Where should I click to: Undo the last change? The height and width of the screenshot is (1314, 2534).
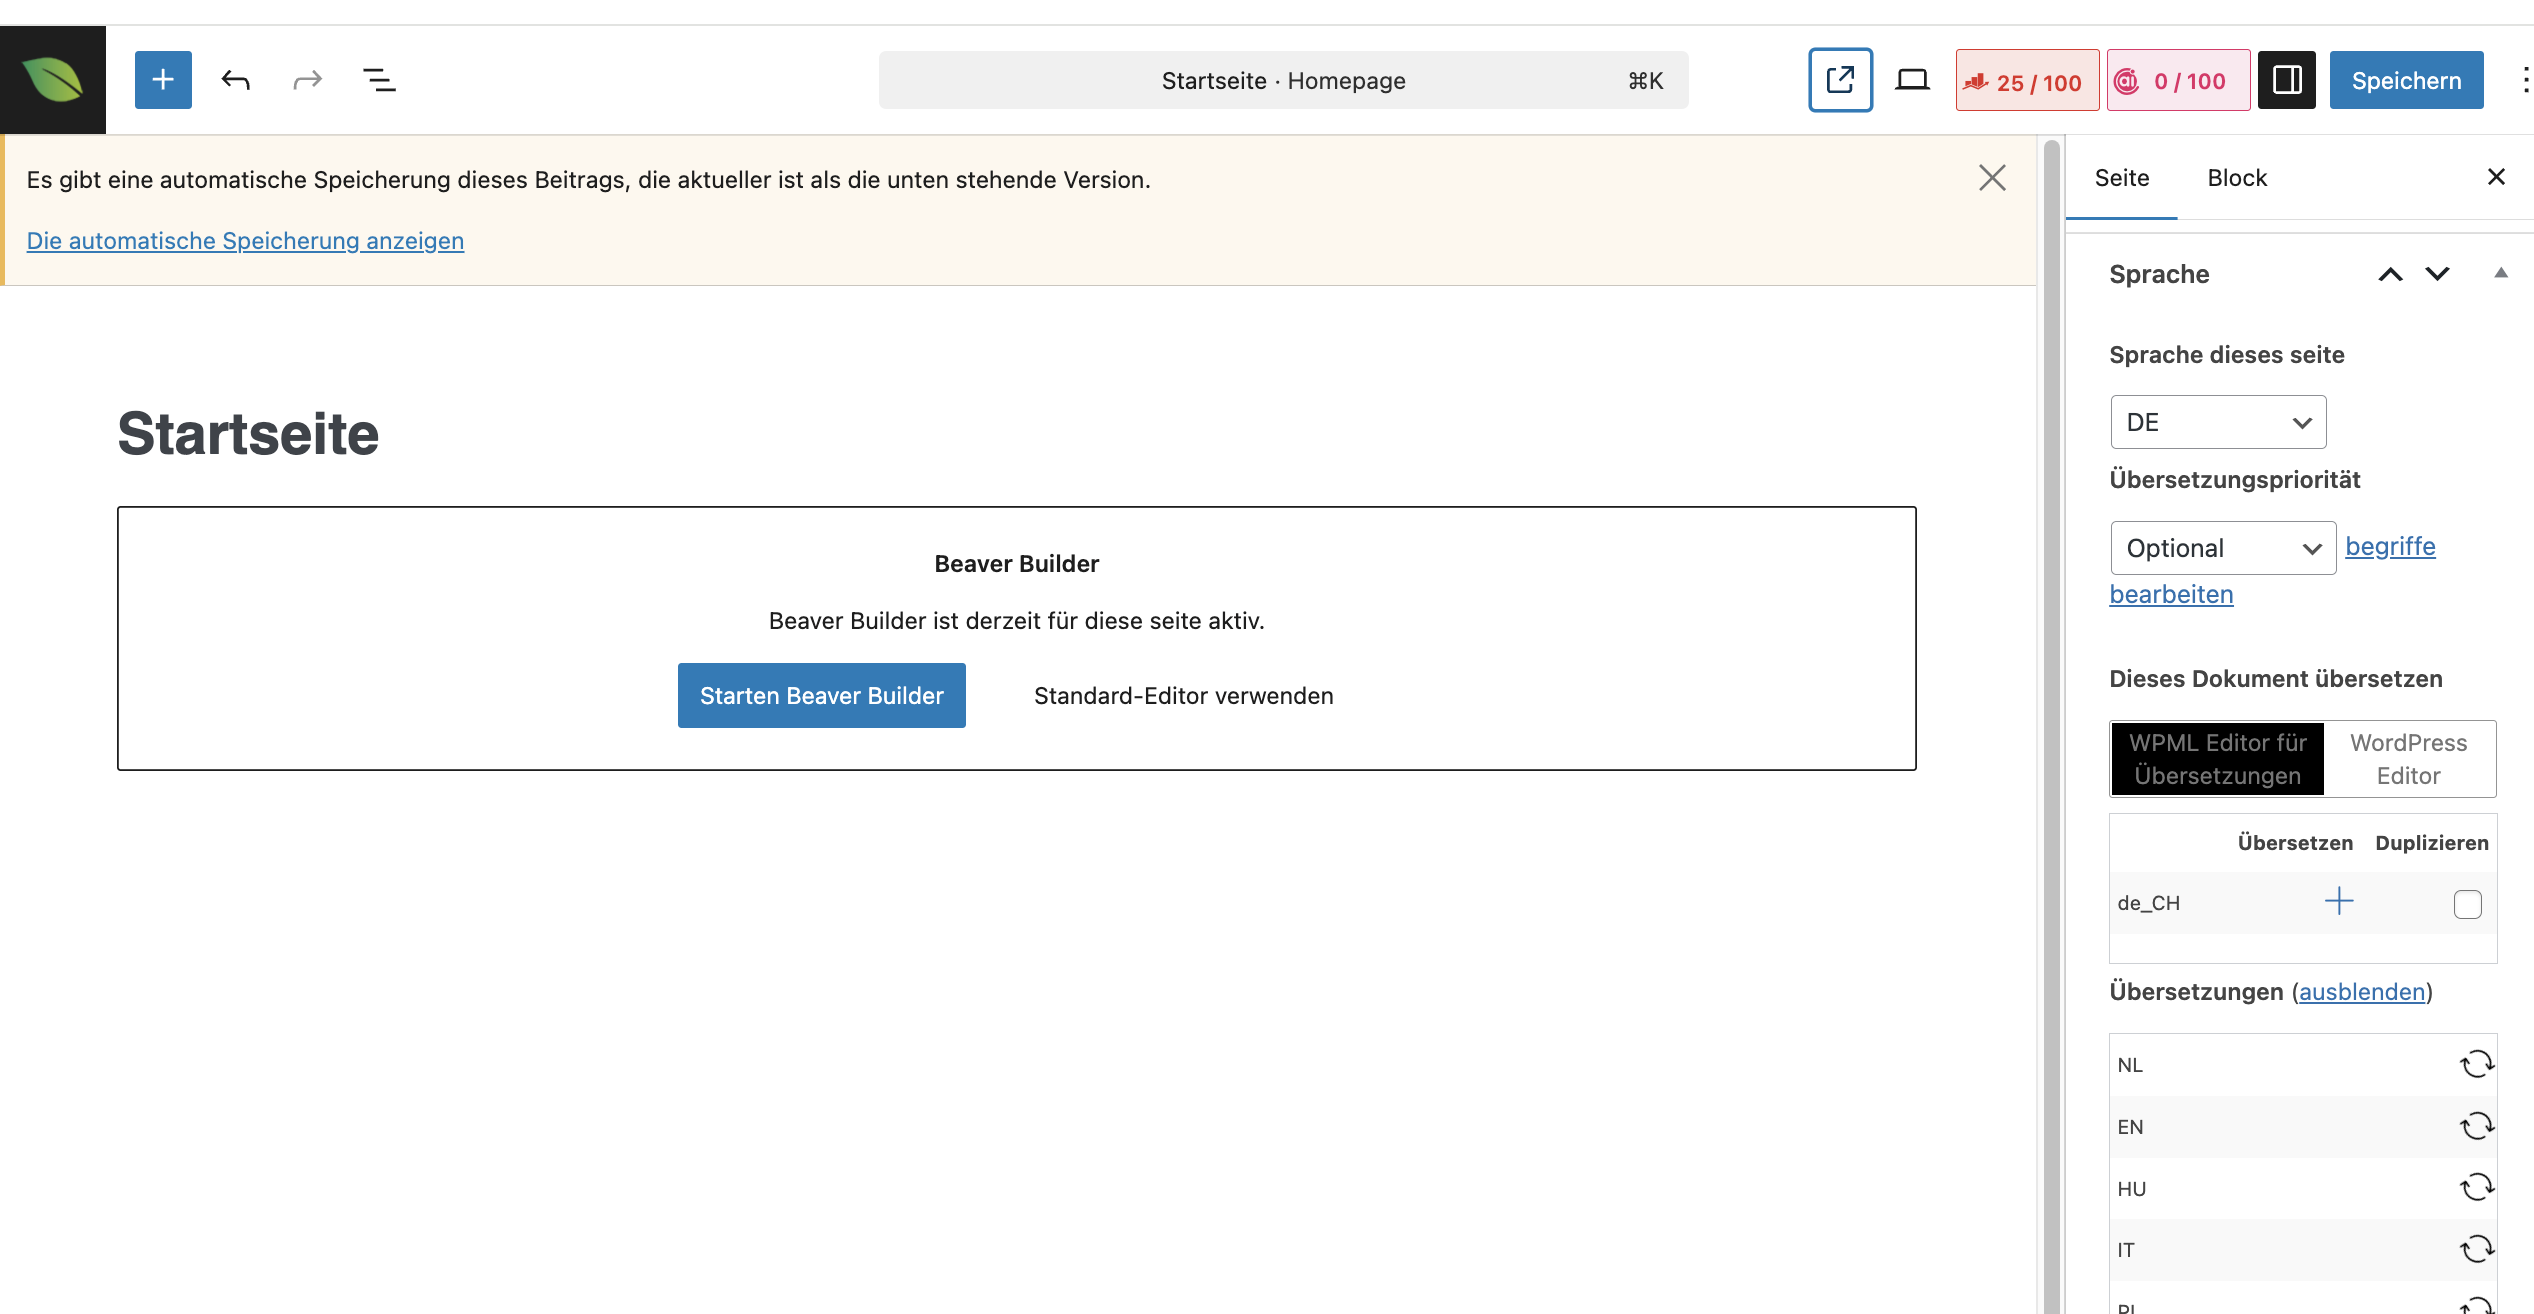point(236,80)
